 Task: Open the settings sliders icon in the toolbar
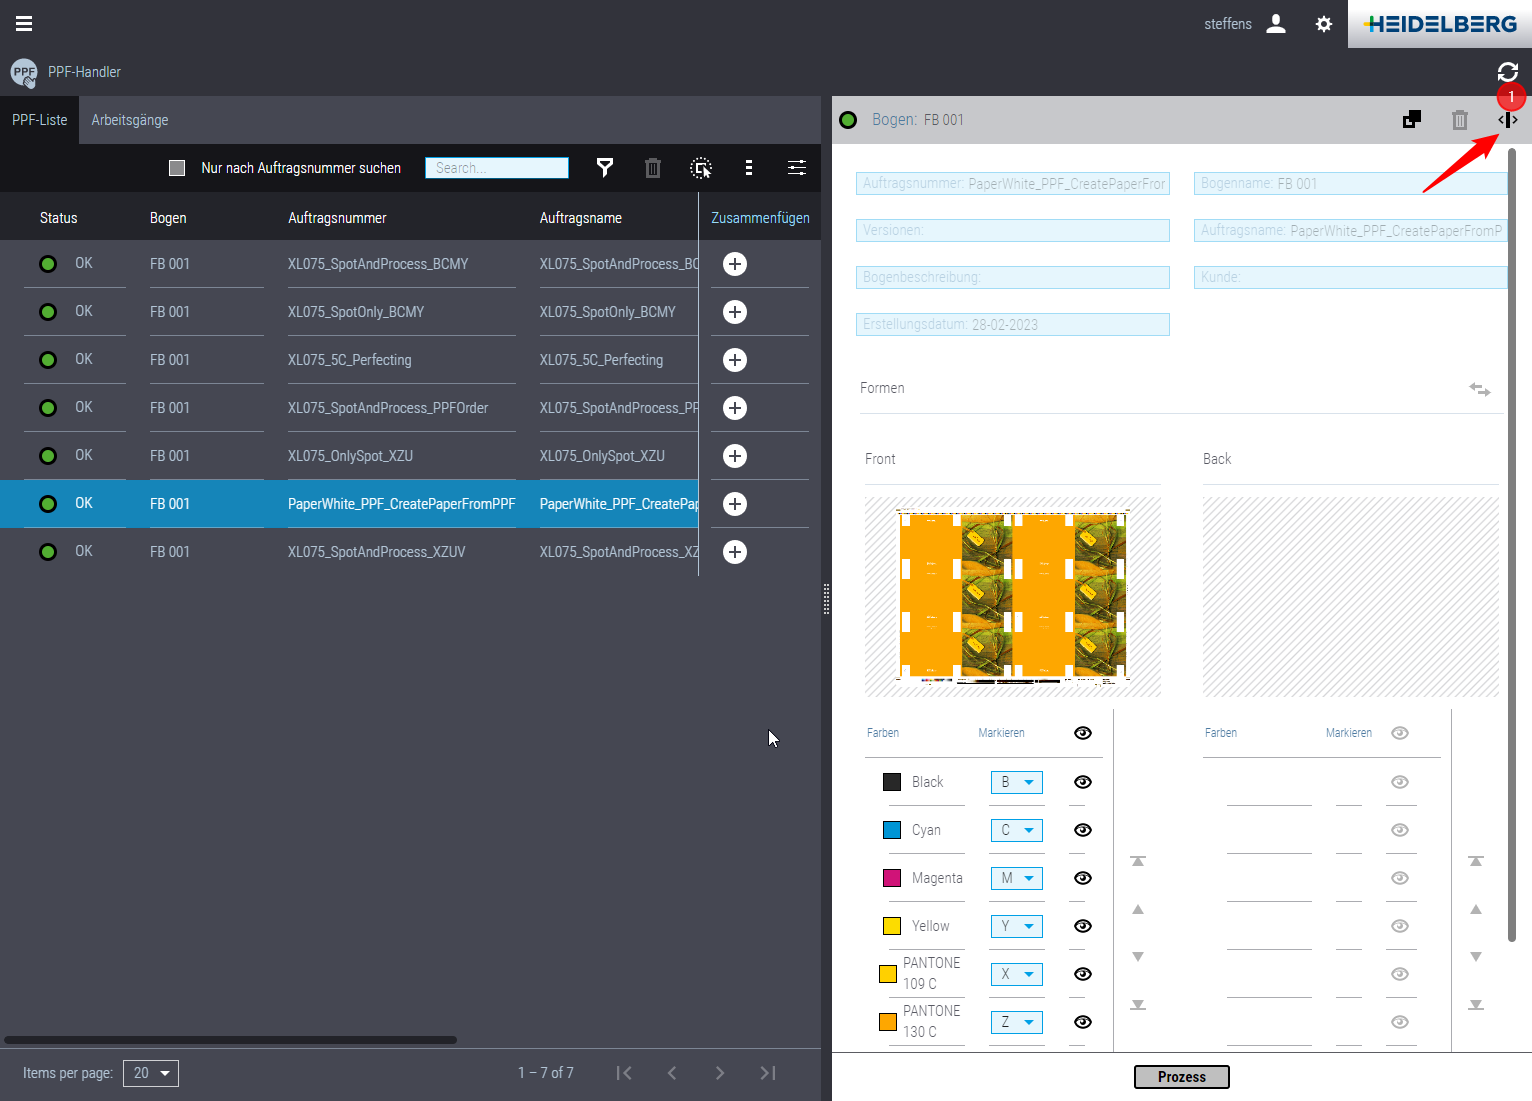click(797, 168)
